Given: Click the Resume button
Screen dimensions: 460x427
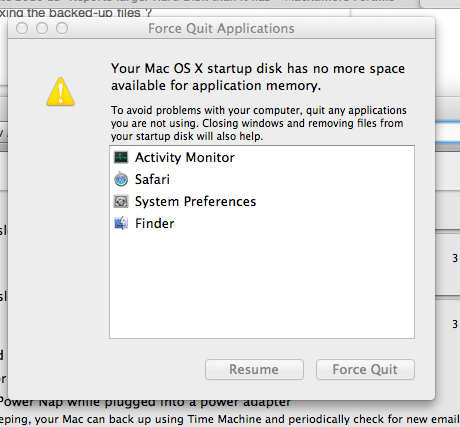Looking at the screenshot, I should pos(254,369).
